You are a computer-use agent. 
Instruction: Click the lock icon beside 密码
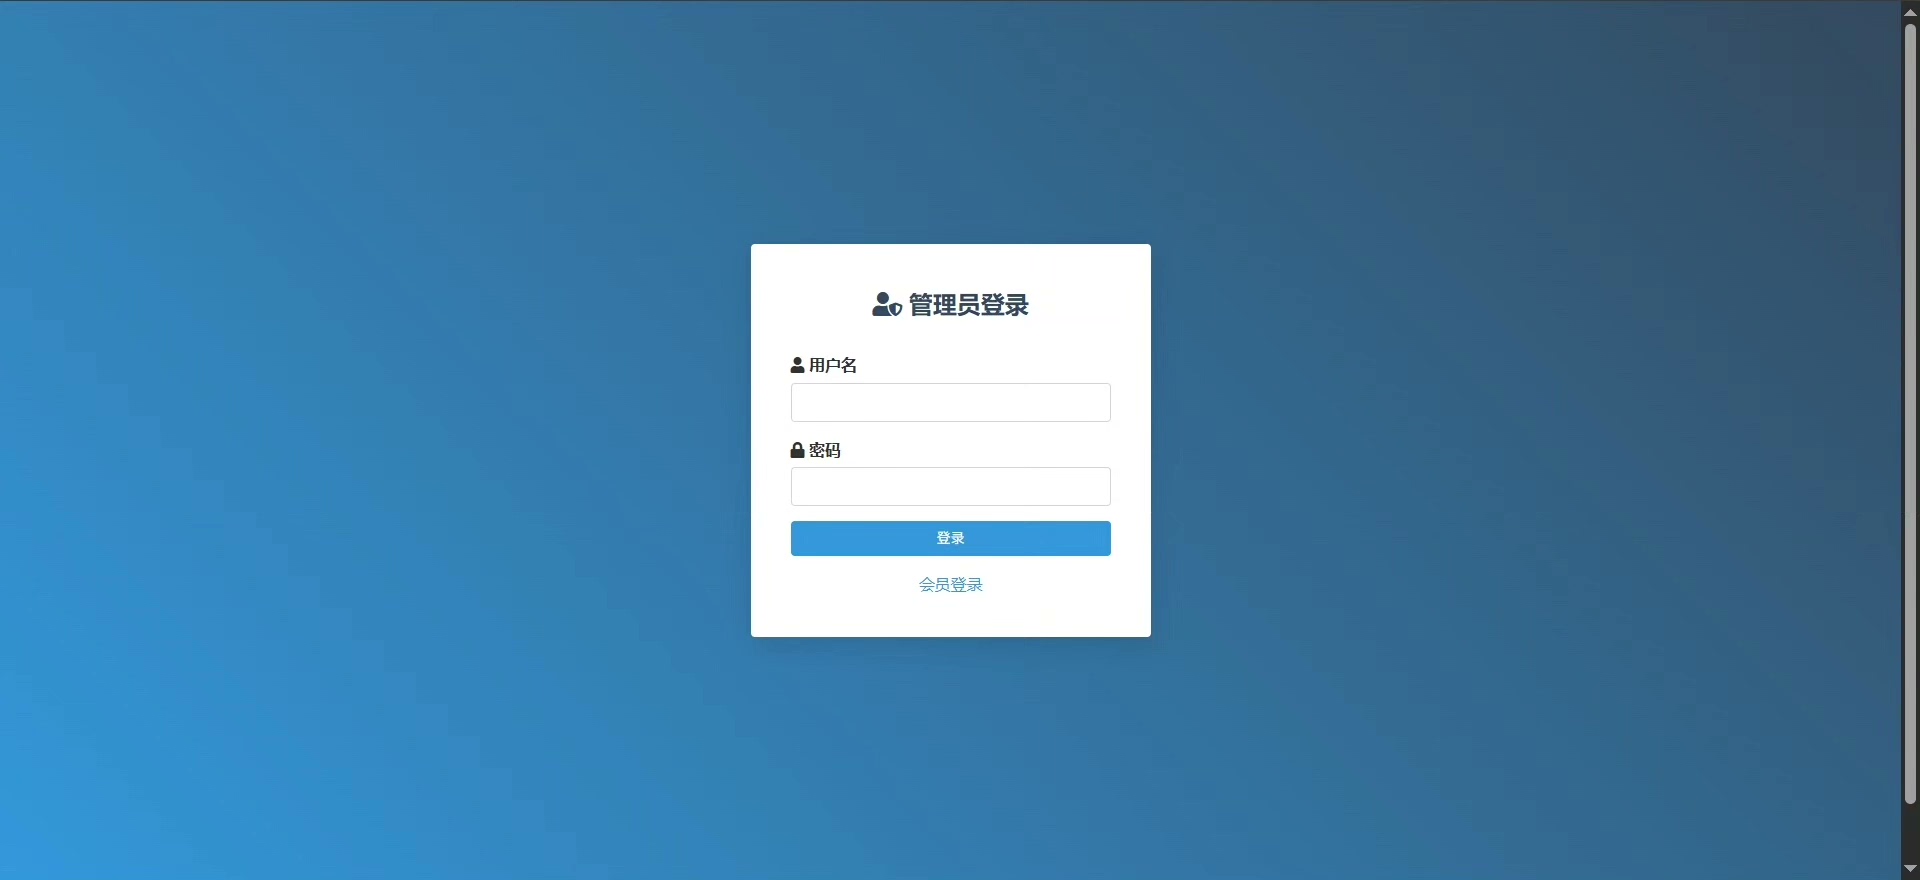(797, 451)
